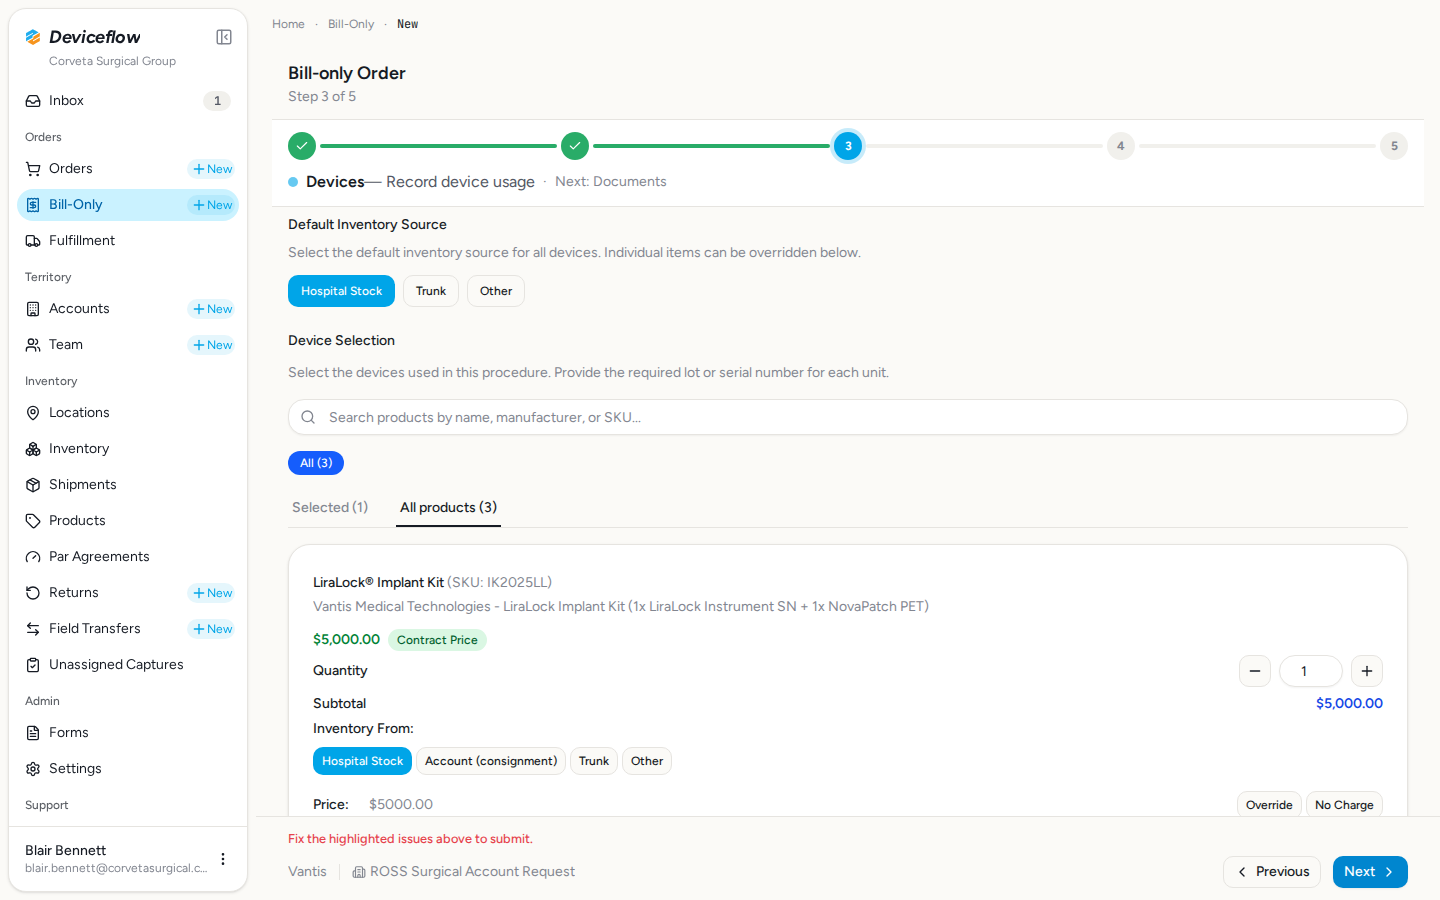Set LiraLock inventory from Account (consignment)

point(491,761)
